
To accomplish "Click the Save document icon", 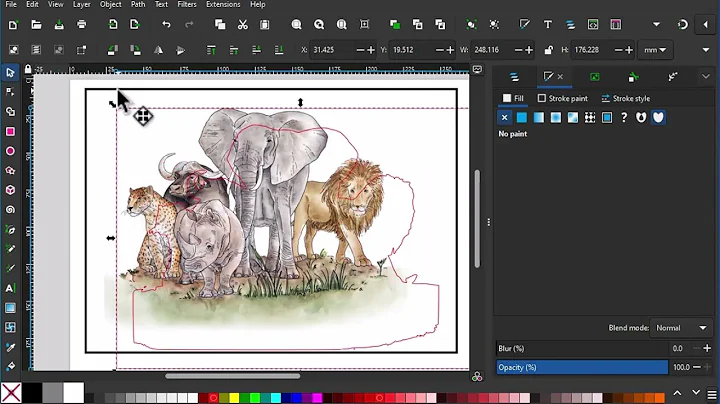I will (x=59, y=25).
